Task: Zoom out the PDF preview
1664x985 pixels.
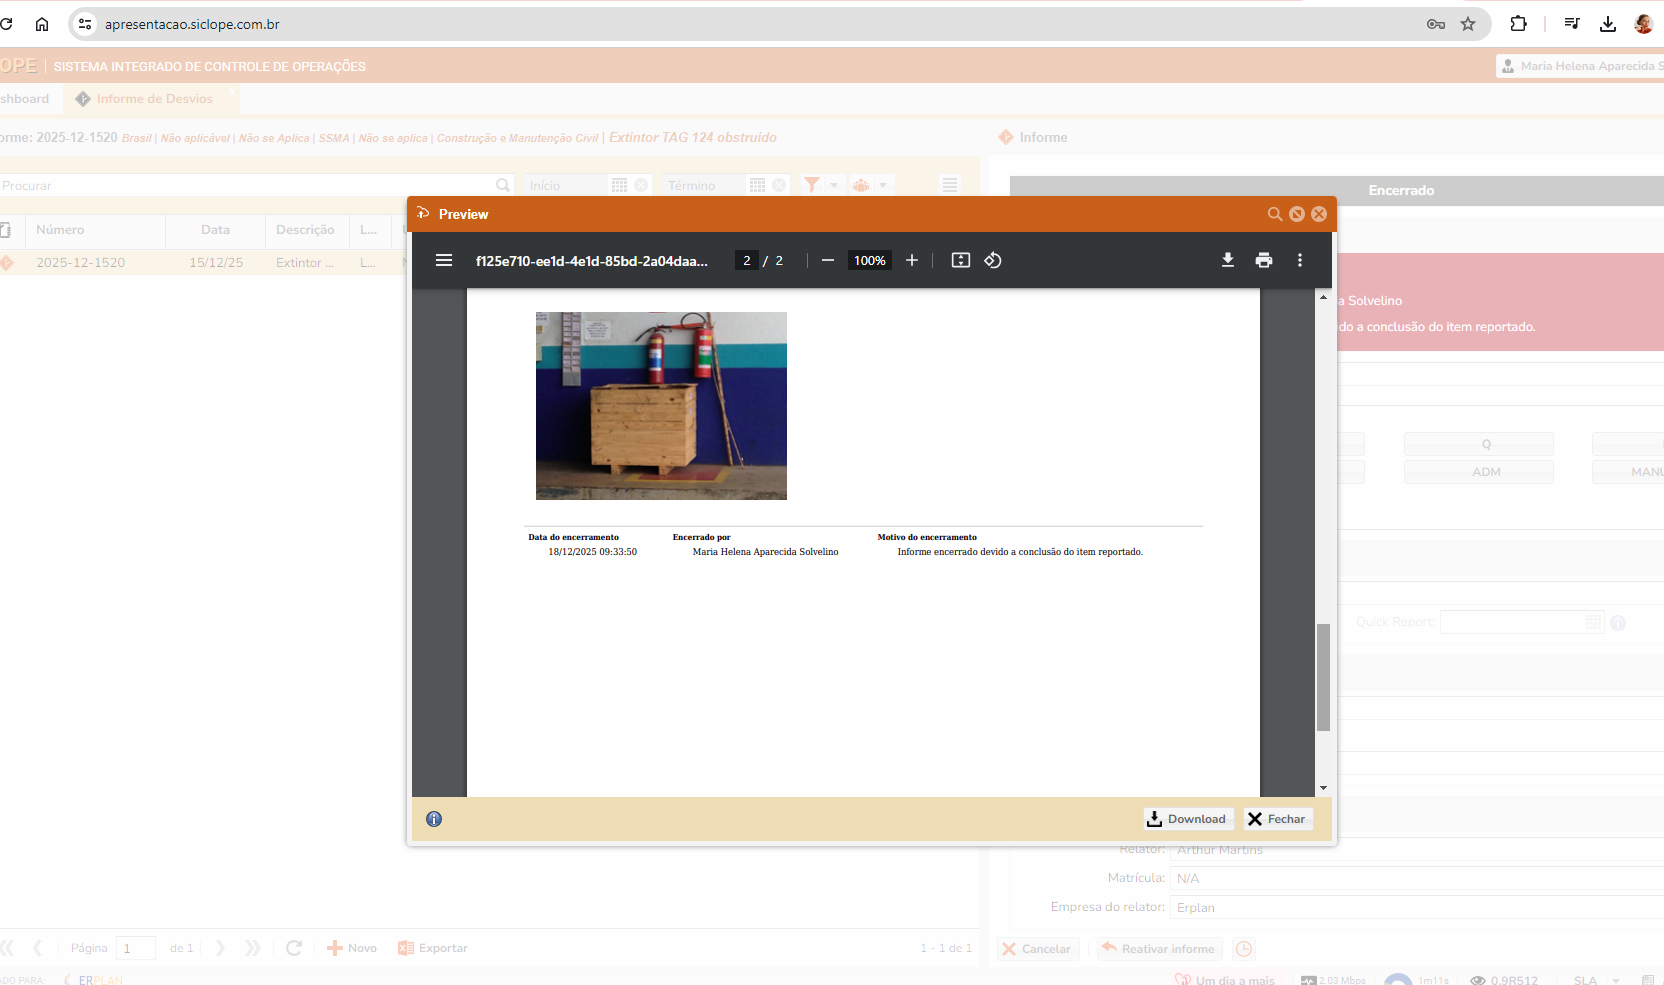Action: coord(827,261)
